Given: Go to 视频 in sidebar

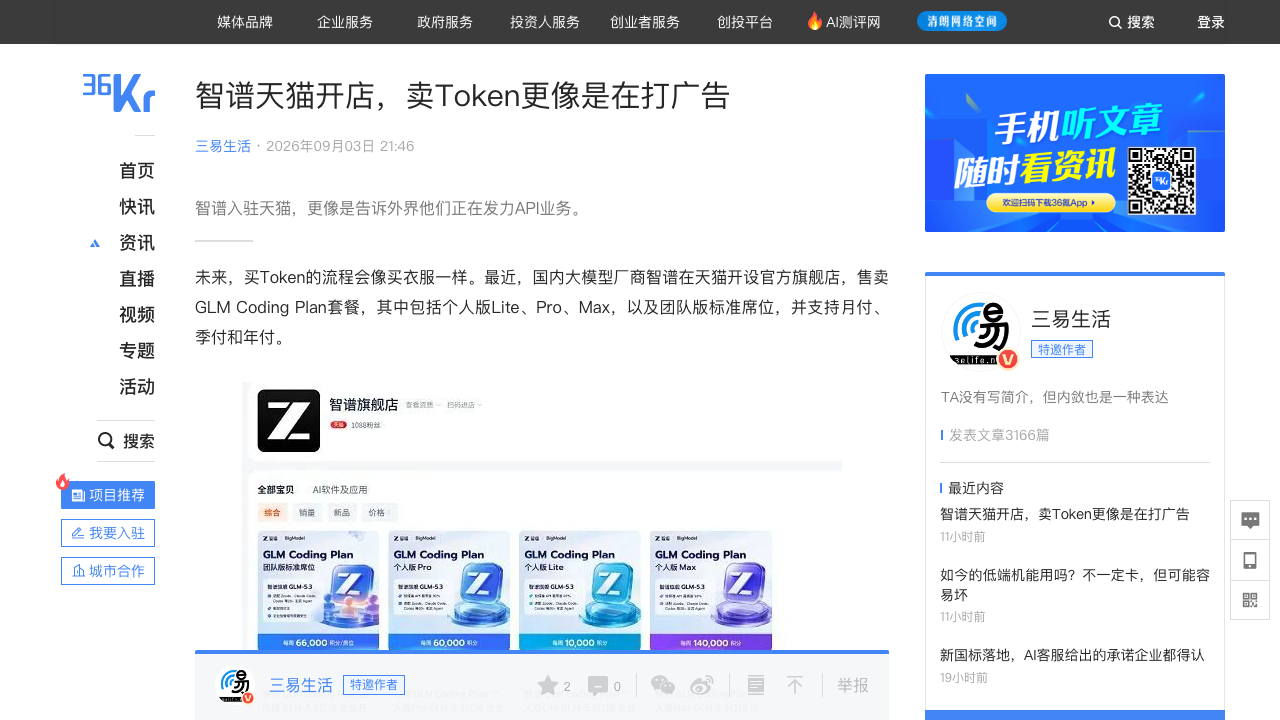Looking at the screenshot, I should pos(137,315).
